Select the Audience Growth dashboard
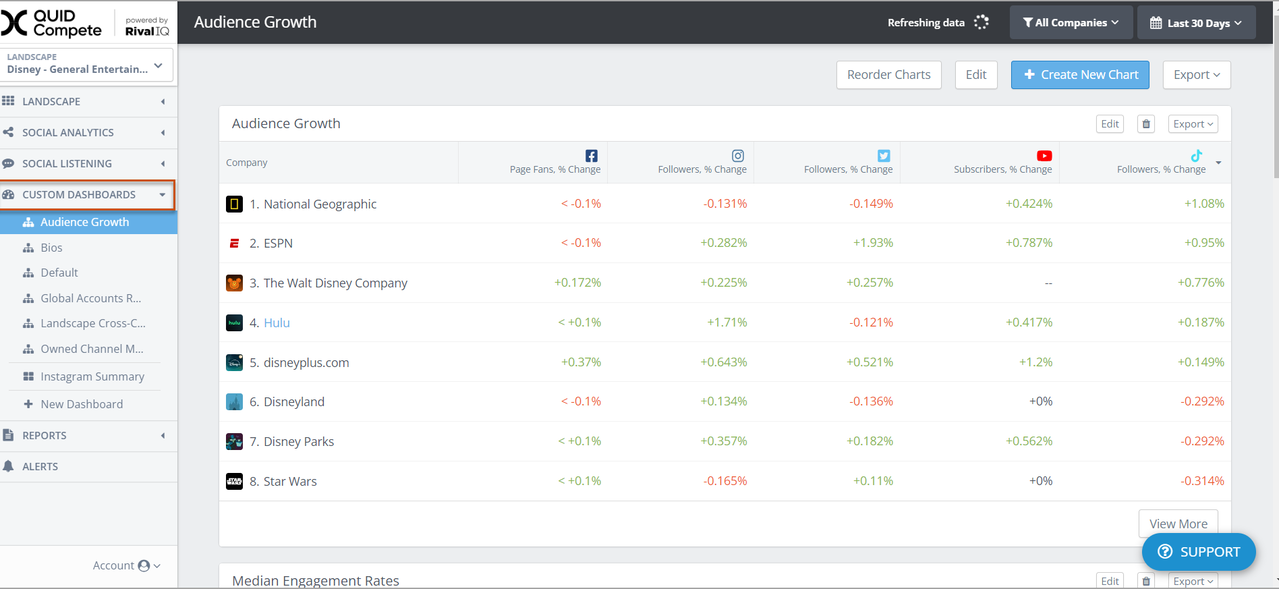The width and height of the screenshot is (1279, 589). click(x=88, y=222)
